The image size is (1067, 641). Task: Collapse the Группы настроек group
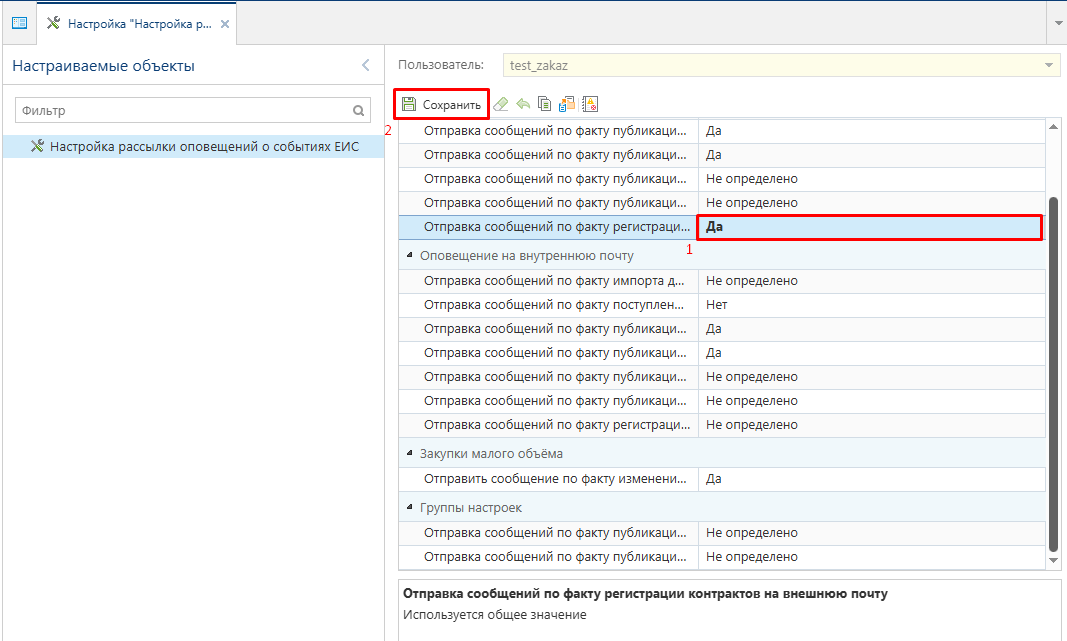pos(410,508)
